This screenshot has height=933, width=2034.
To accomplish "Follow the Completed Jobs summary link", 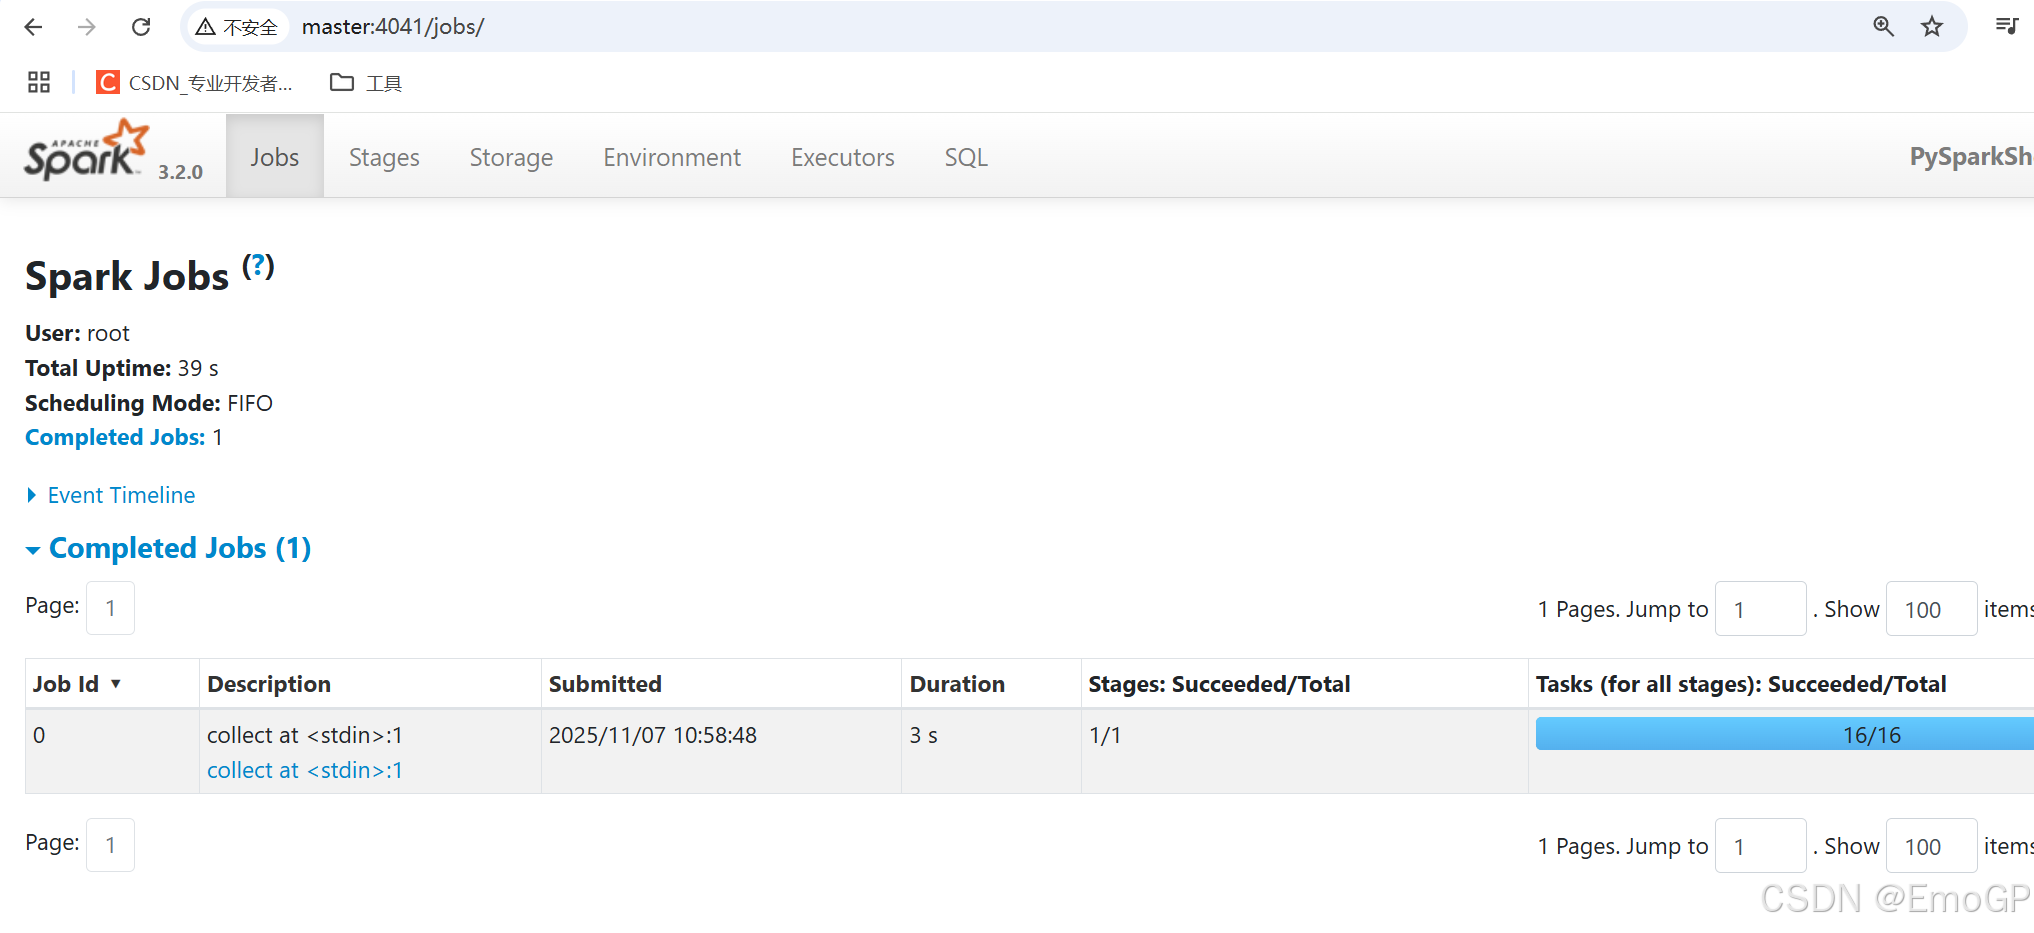I will pos(115,437).
